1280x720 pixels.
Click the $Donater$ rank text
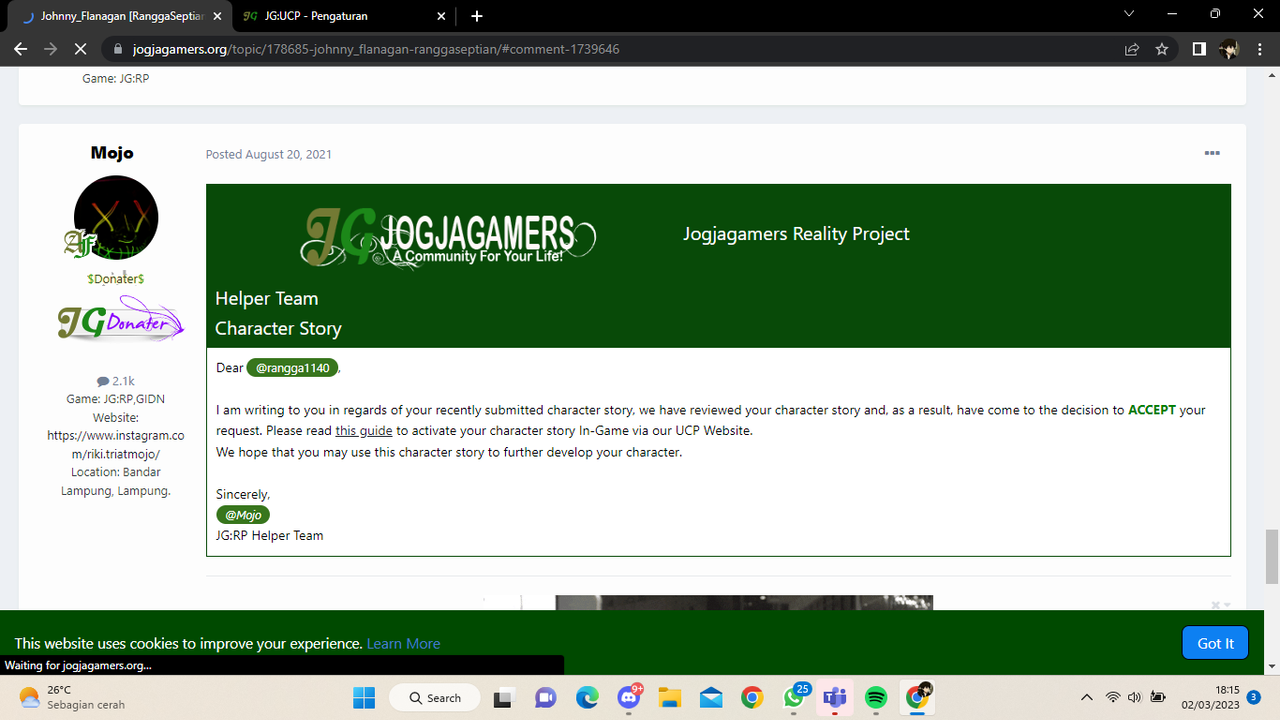tap(115, 279)
